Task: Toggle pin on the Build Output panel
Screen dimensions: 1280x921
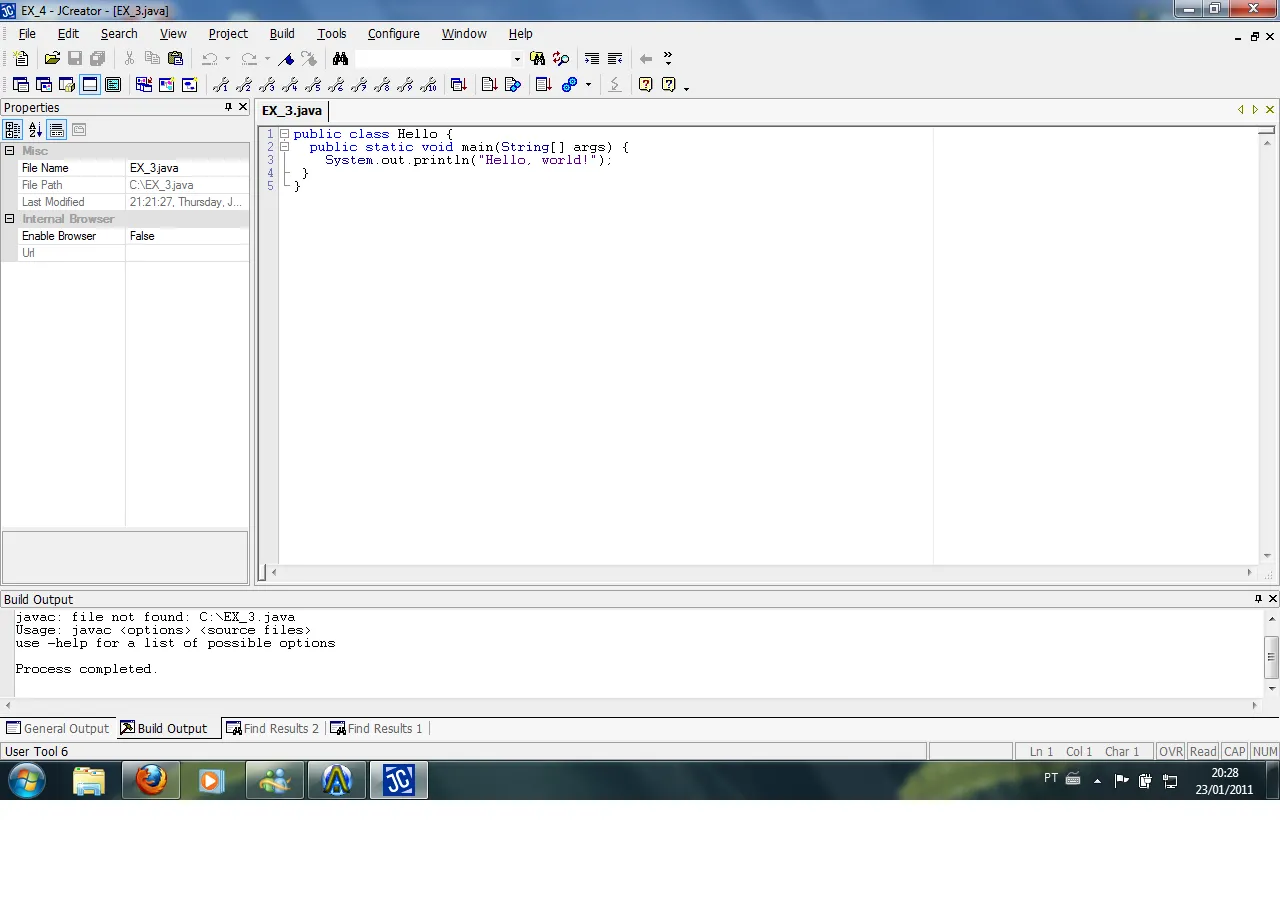Action: [1258, 599]
